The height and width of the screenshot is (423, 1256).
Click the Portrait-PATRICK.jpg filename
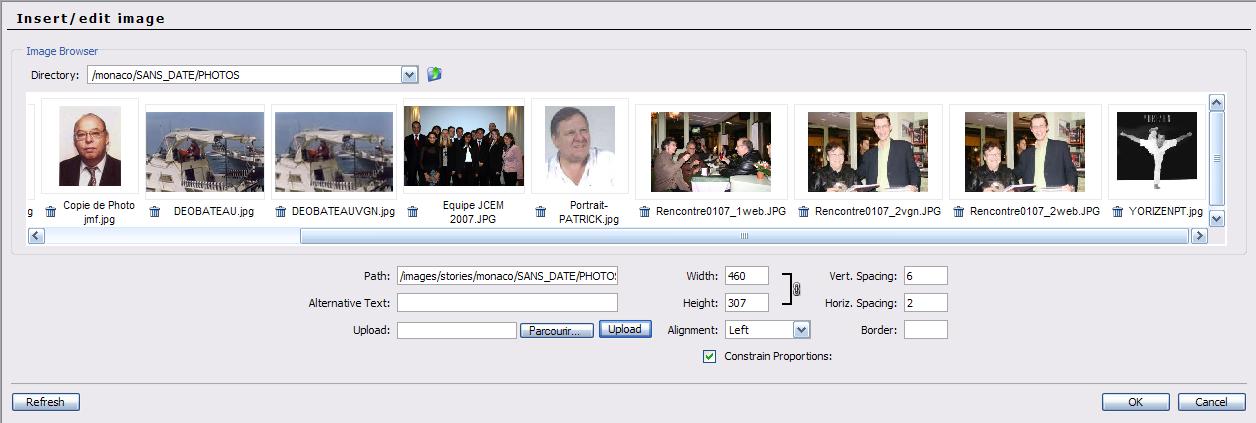coord(589,212)
